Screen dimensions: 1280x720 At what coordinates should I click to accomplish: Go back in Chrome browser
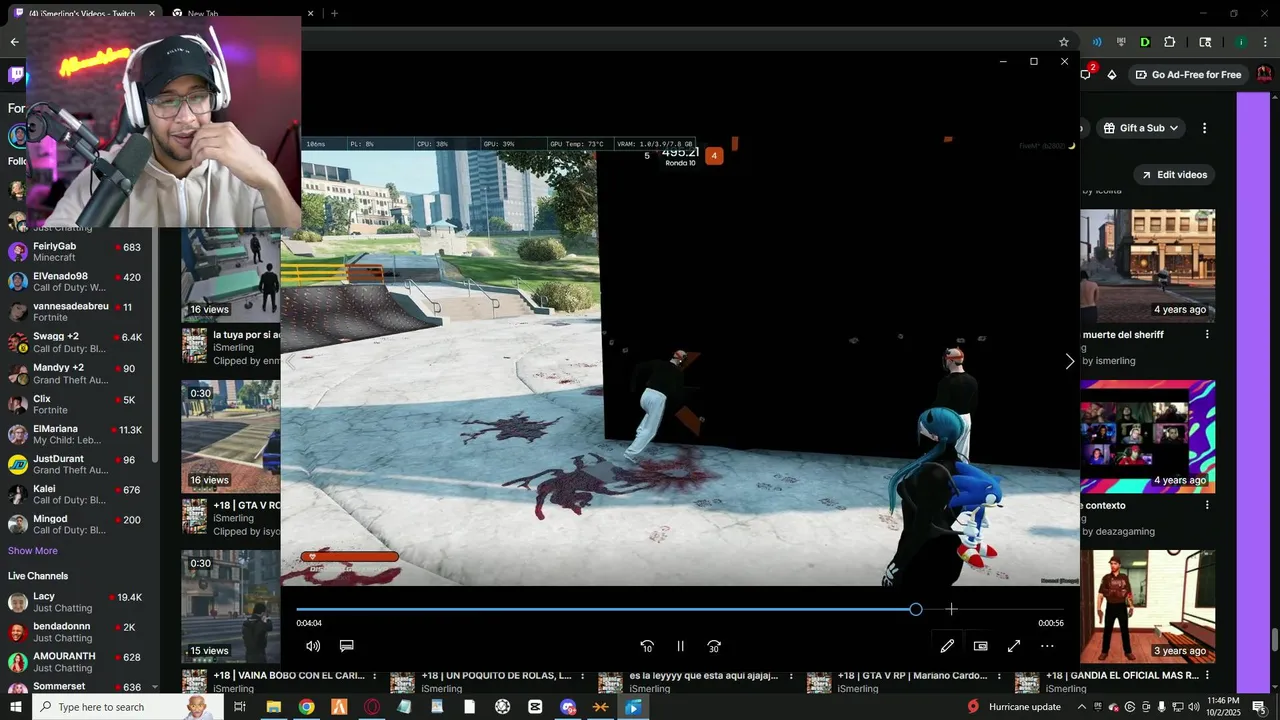[14, 42]
